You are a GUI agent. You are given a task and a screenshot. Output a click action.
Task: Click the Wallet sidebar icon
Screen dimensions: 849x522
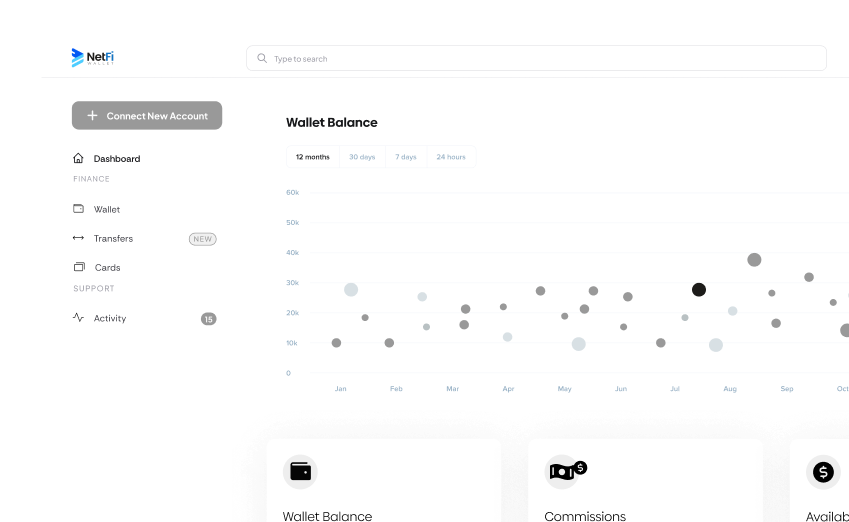[79, 208]
